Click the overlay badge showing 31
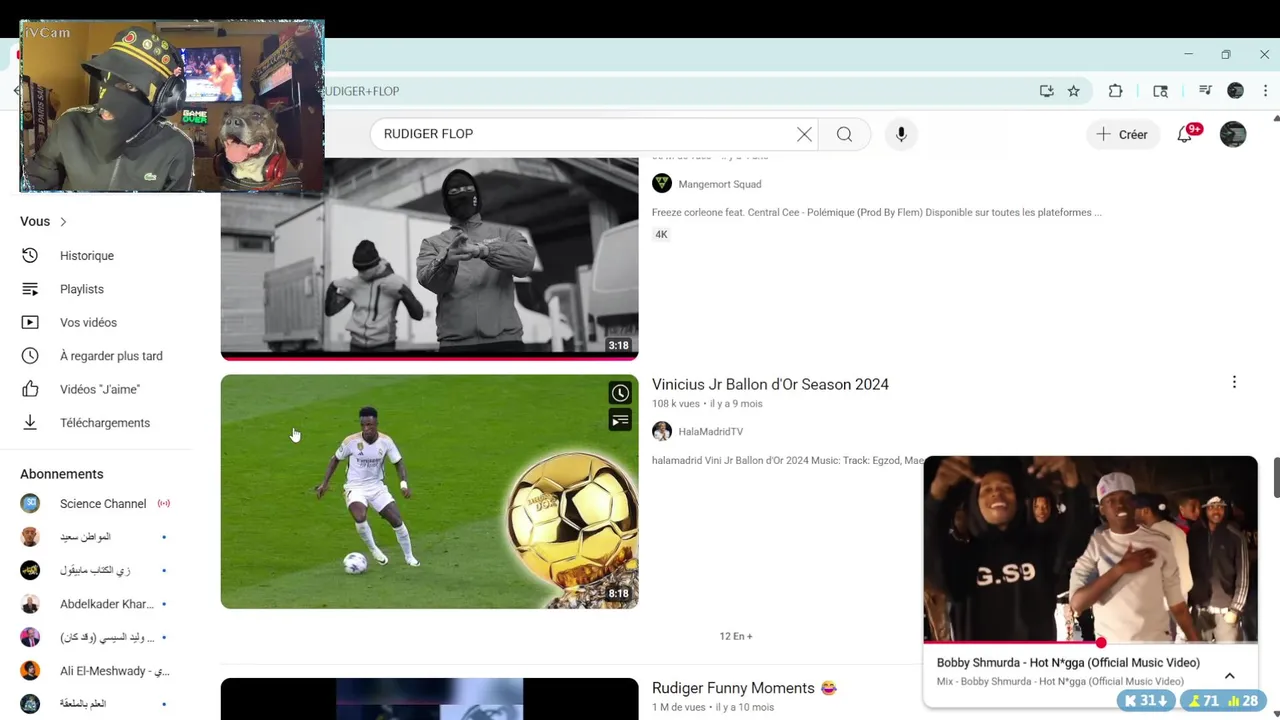The height and width of the screenshot is (720, 1280). pyautogui.click(x=1146, y=701)
